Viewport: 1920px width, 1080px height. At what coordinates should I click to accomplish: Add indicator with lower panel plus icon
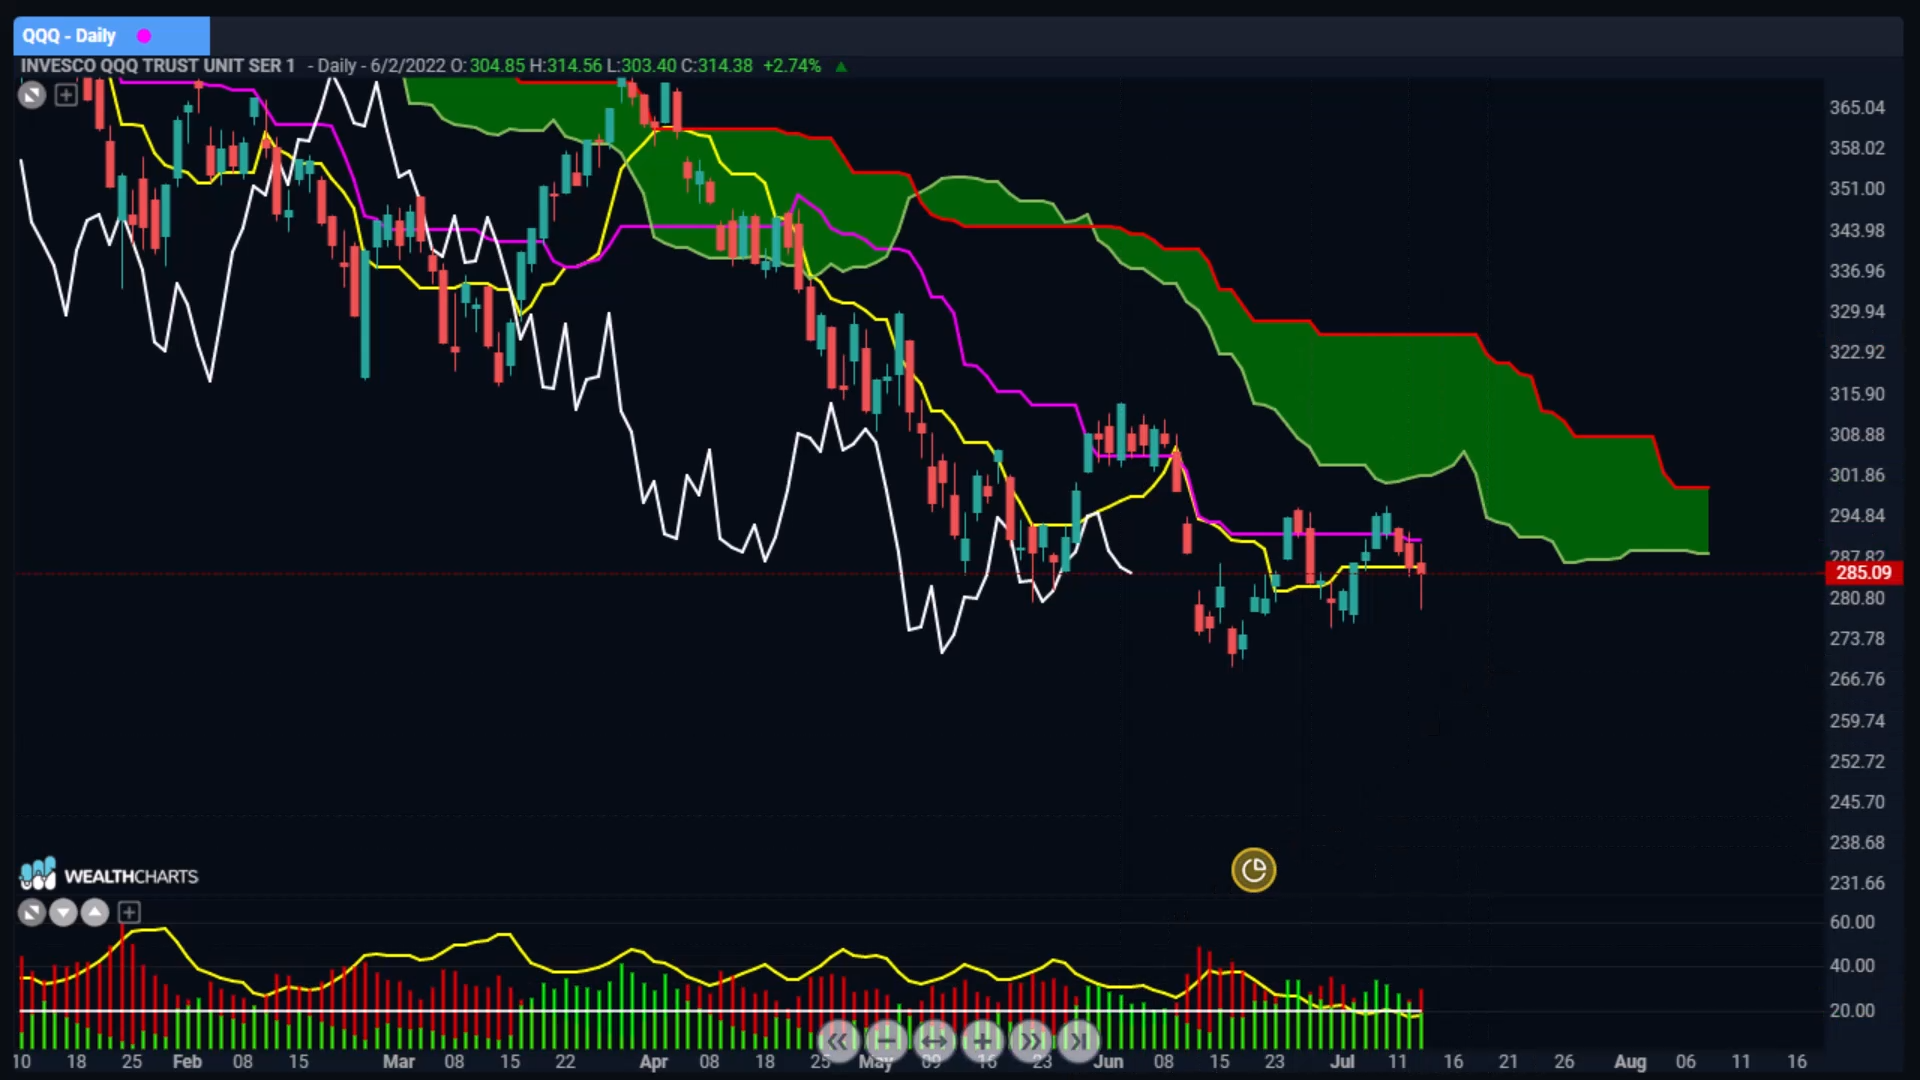coord(129,912)
